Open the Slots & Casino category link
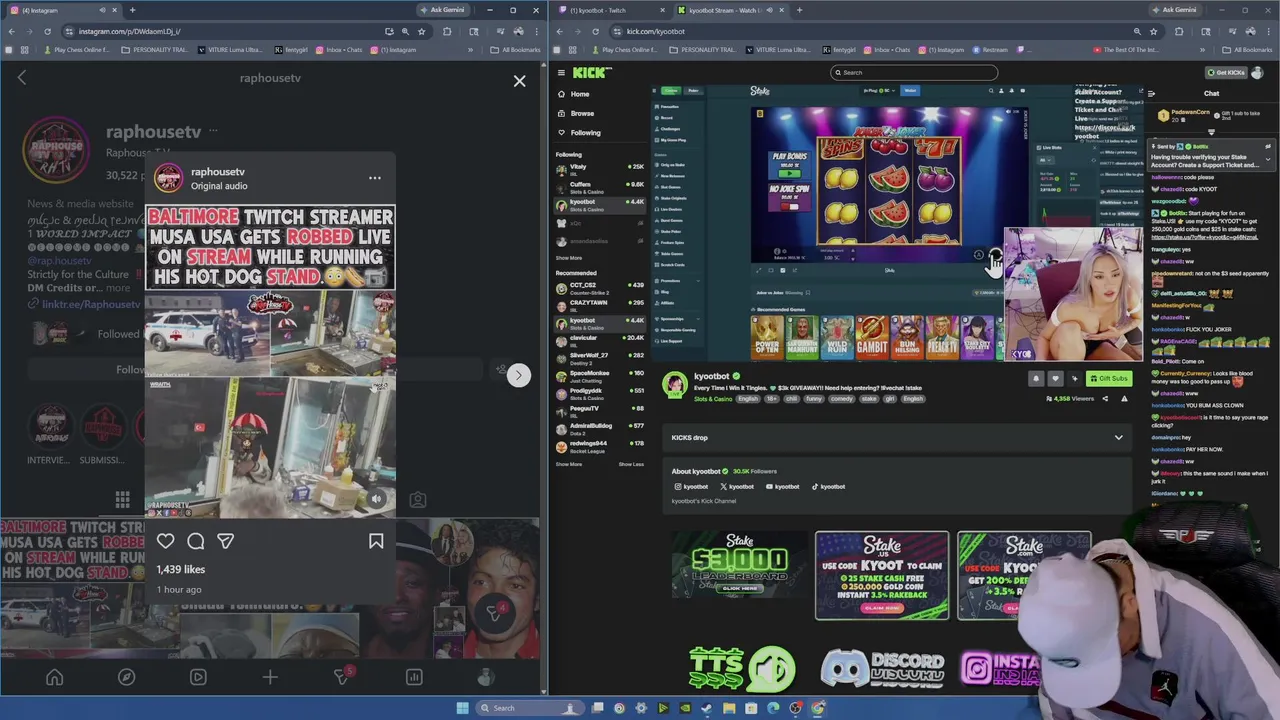This screenshot has height=720, width=1280. pyautogui.click(x=713, y=399)
